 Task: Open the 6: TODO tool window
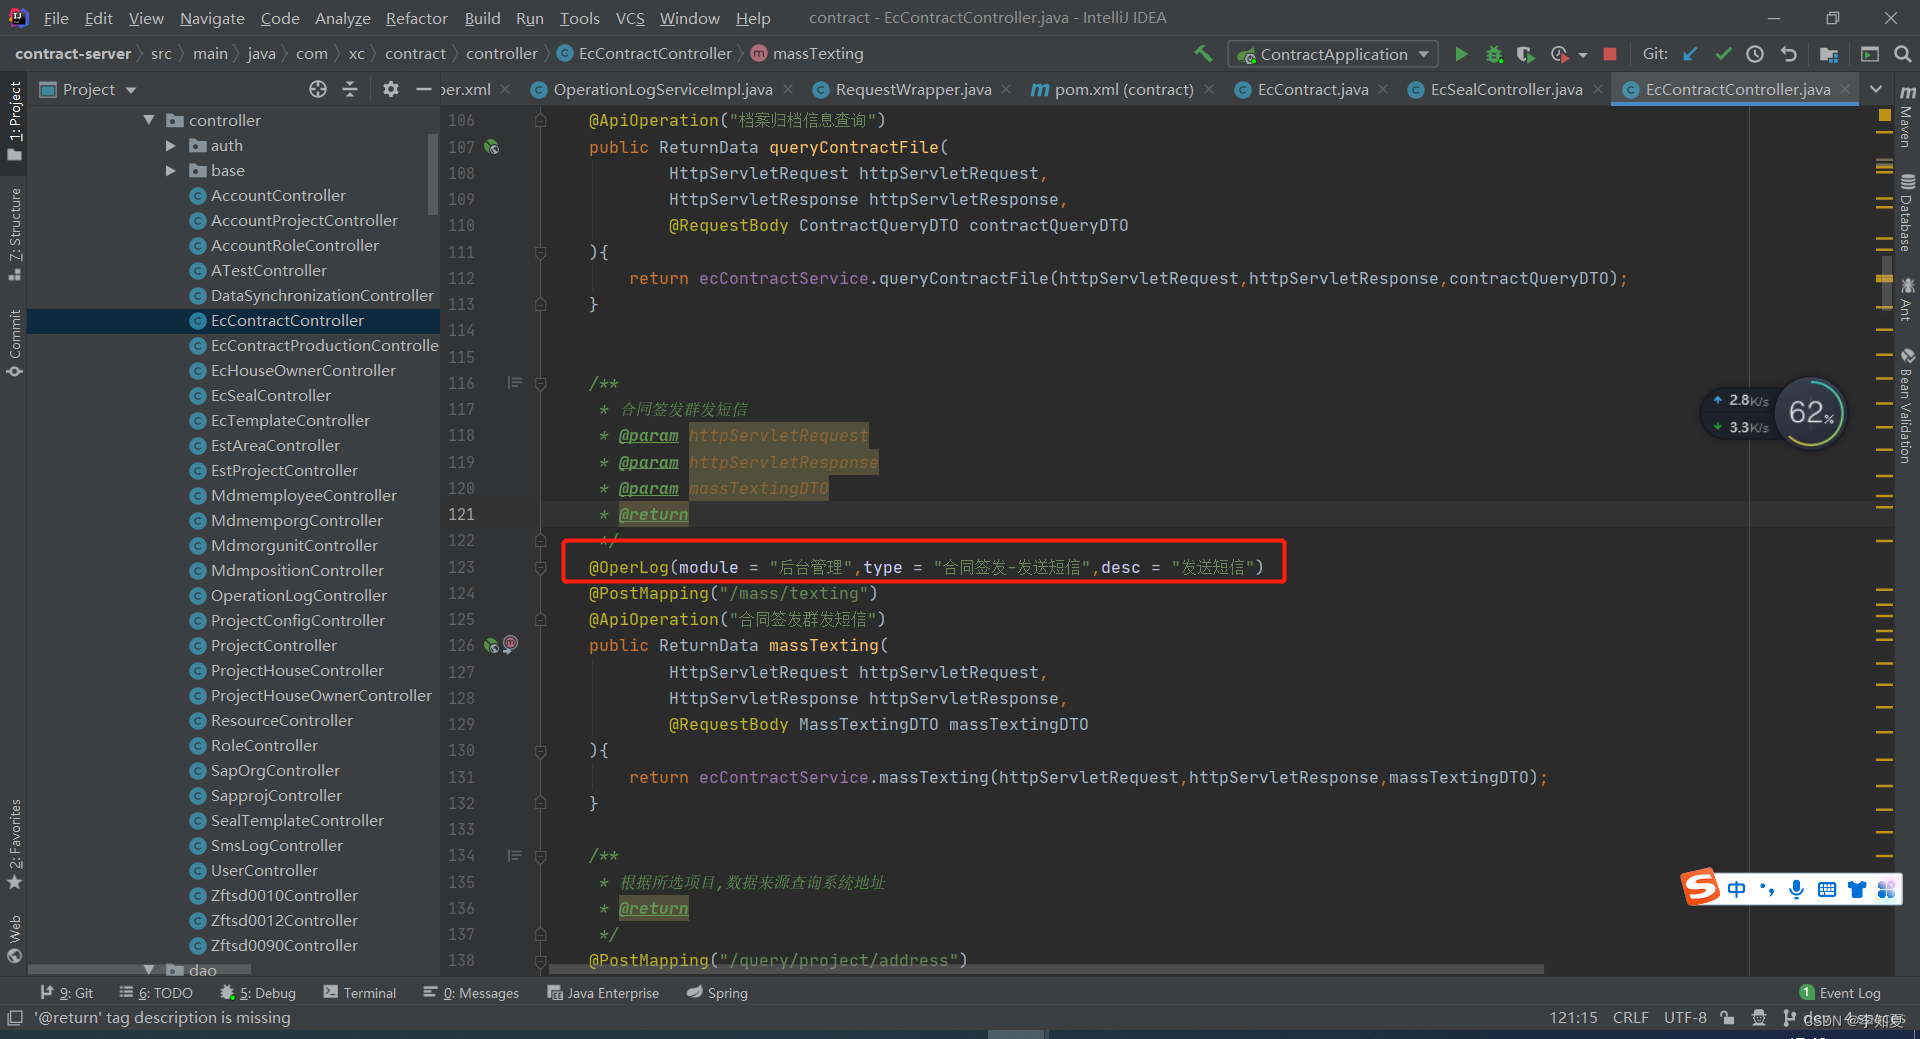pos(156,993)
